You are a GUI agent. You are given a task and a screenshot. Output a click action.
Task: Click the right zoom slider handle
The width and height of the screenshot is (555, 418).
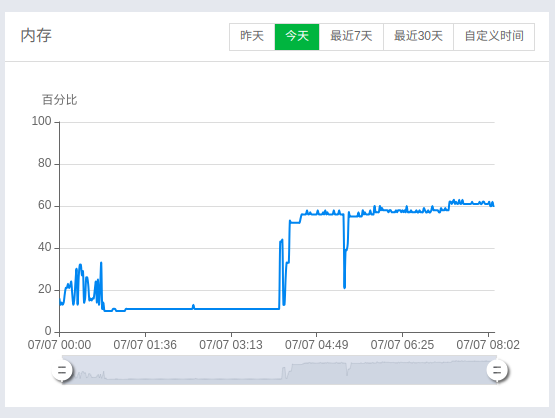click(497, 371)
